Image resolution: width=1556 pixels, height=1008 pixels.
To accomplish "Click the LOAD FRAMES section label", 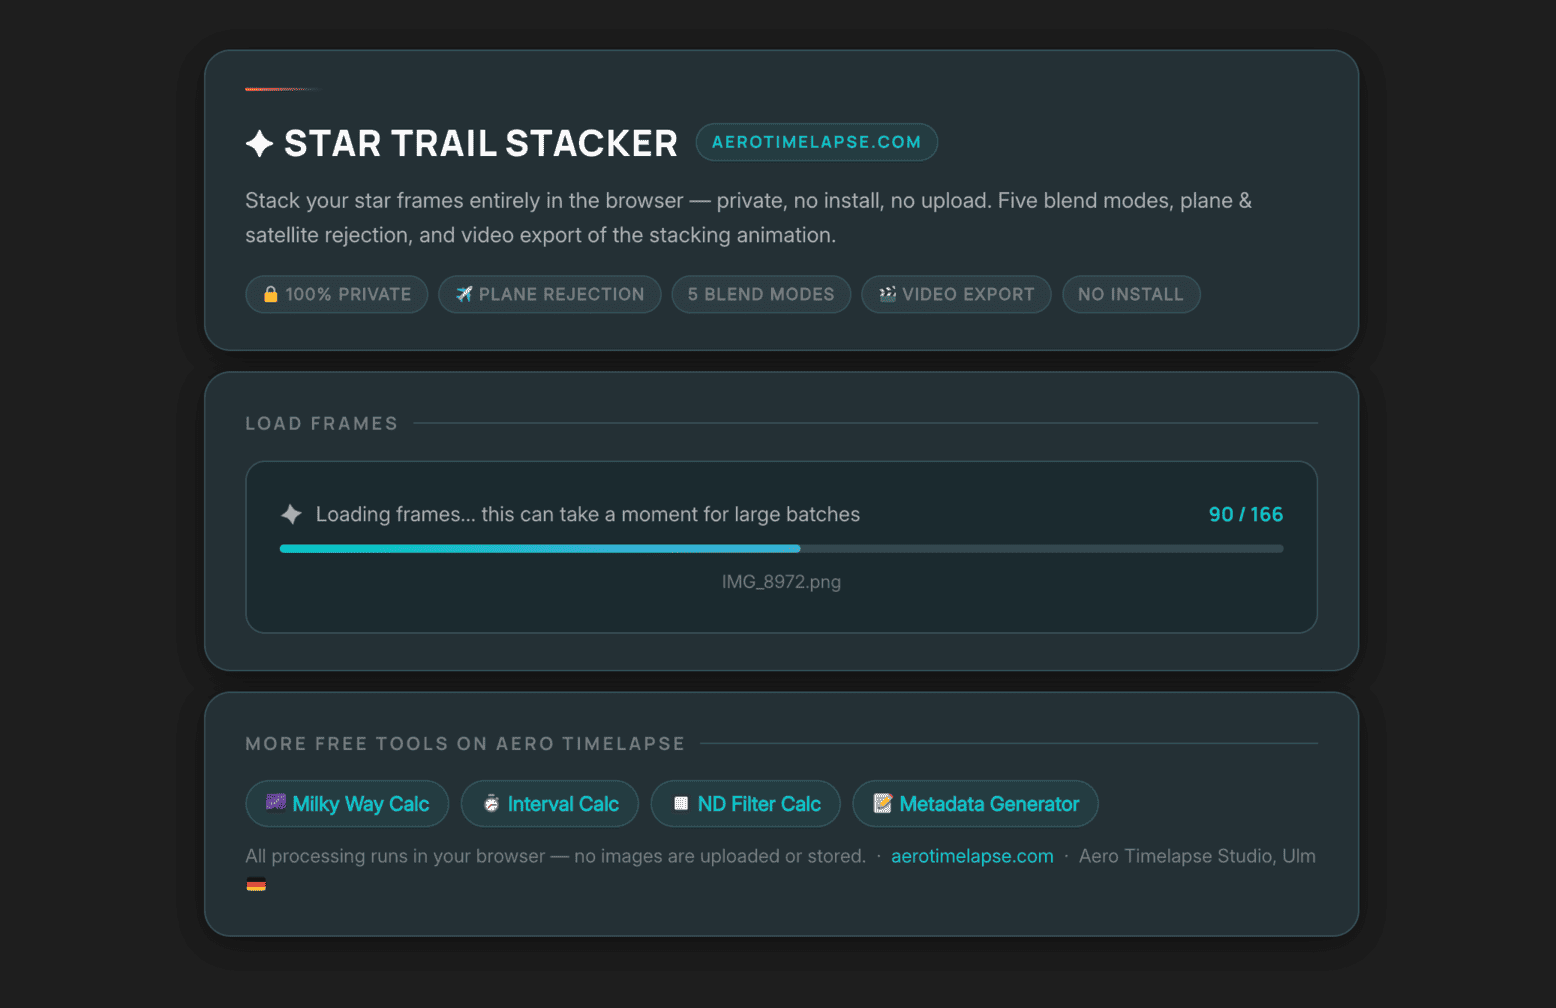I will pos(322,423).
